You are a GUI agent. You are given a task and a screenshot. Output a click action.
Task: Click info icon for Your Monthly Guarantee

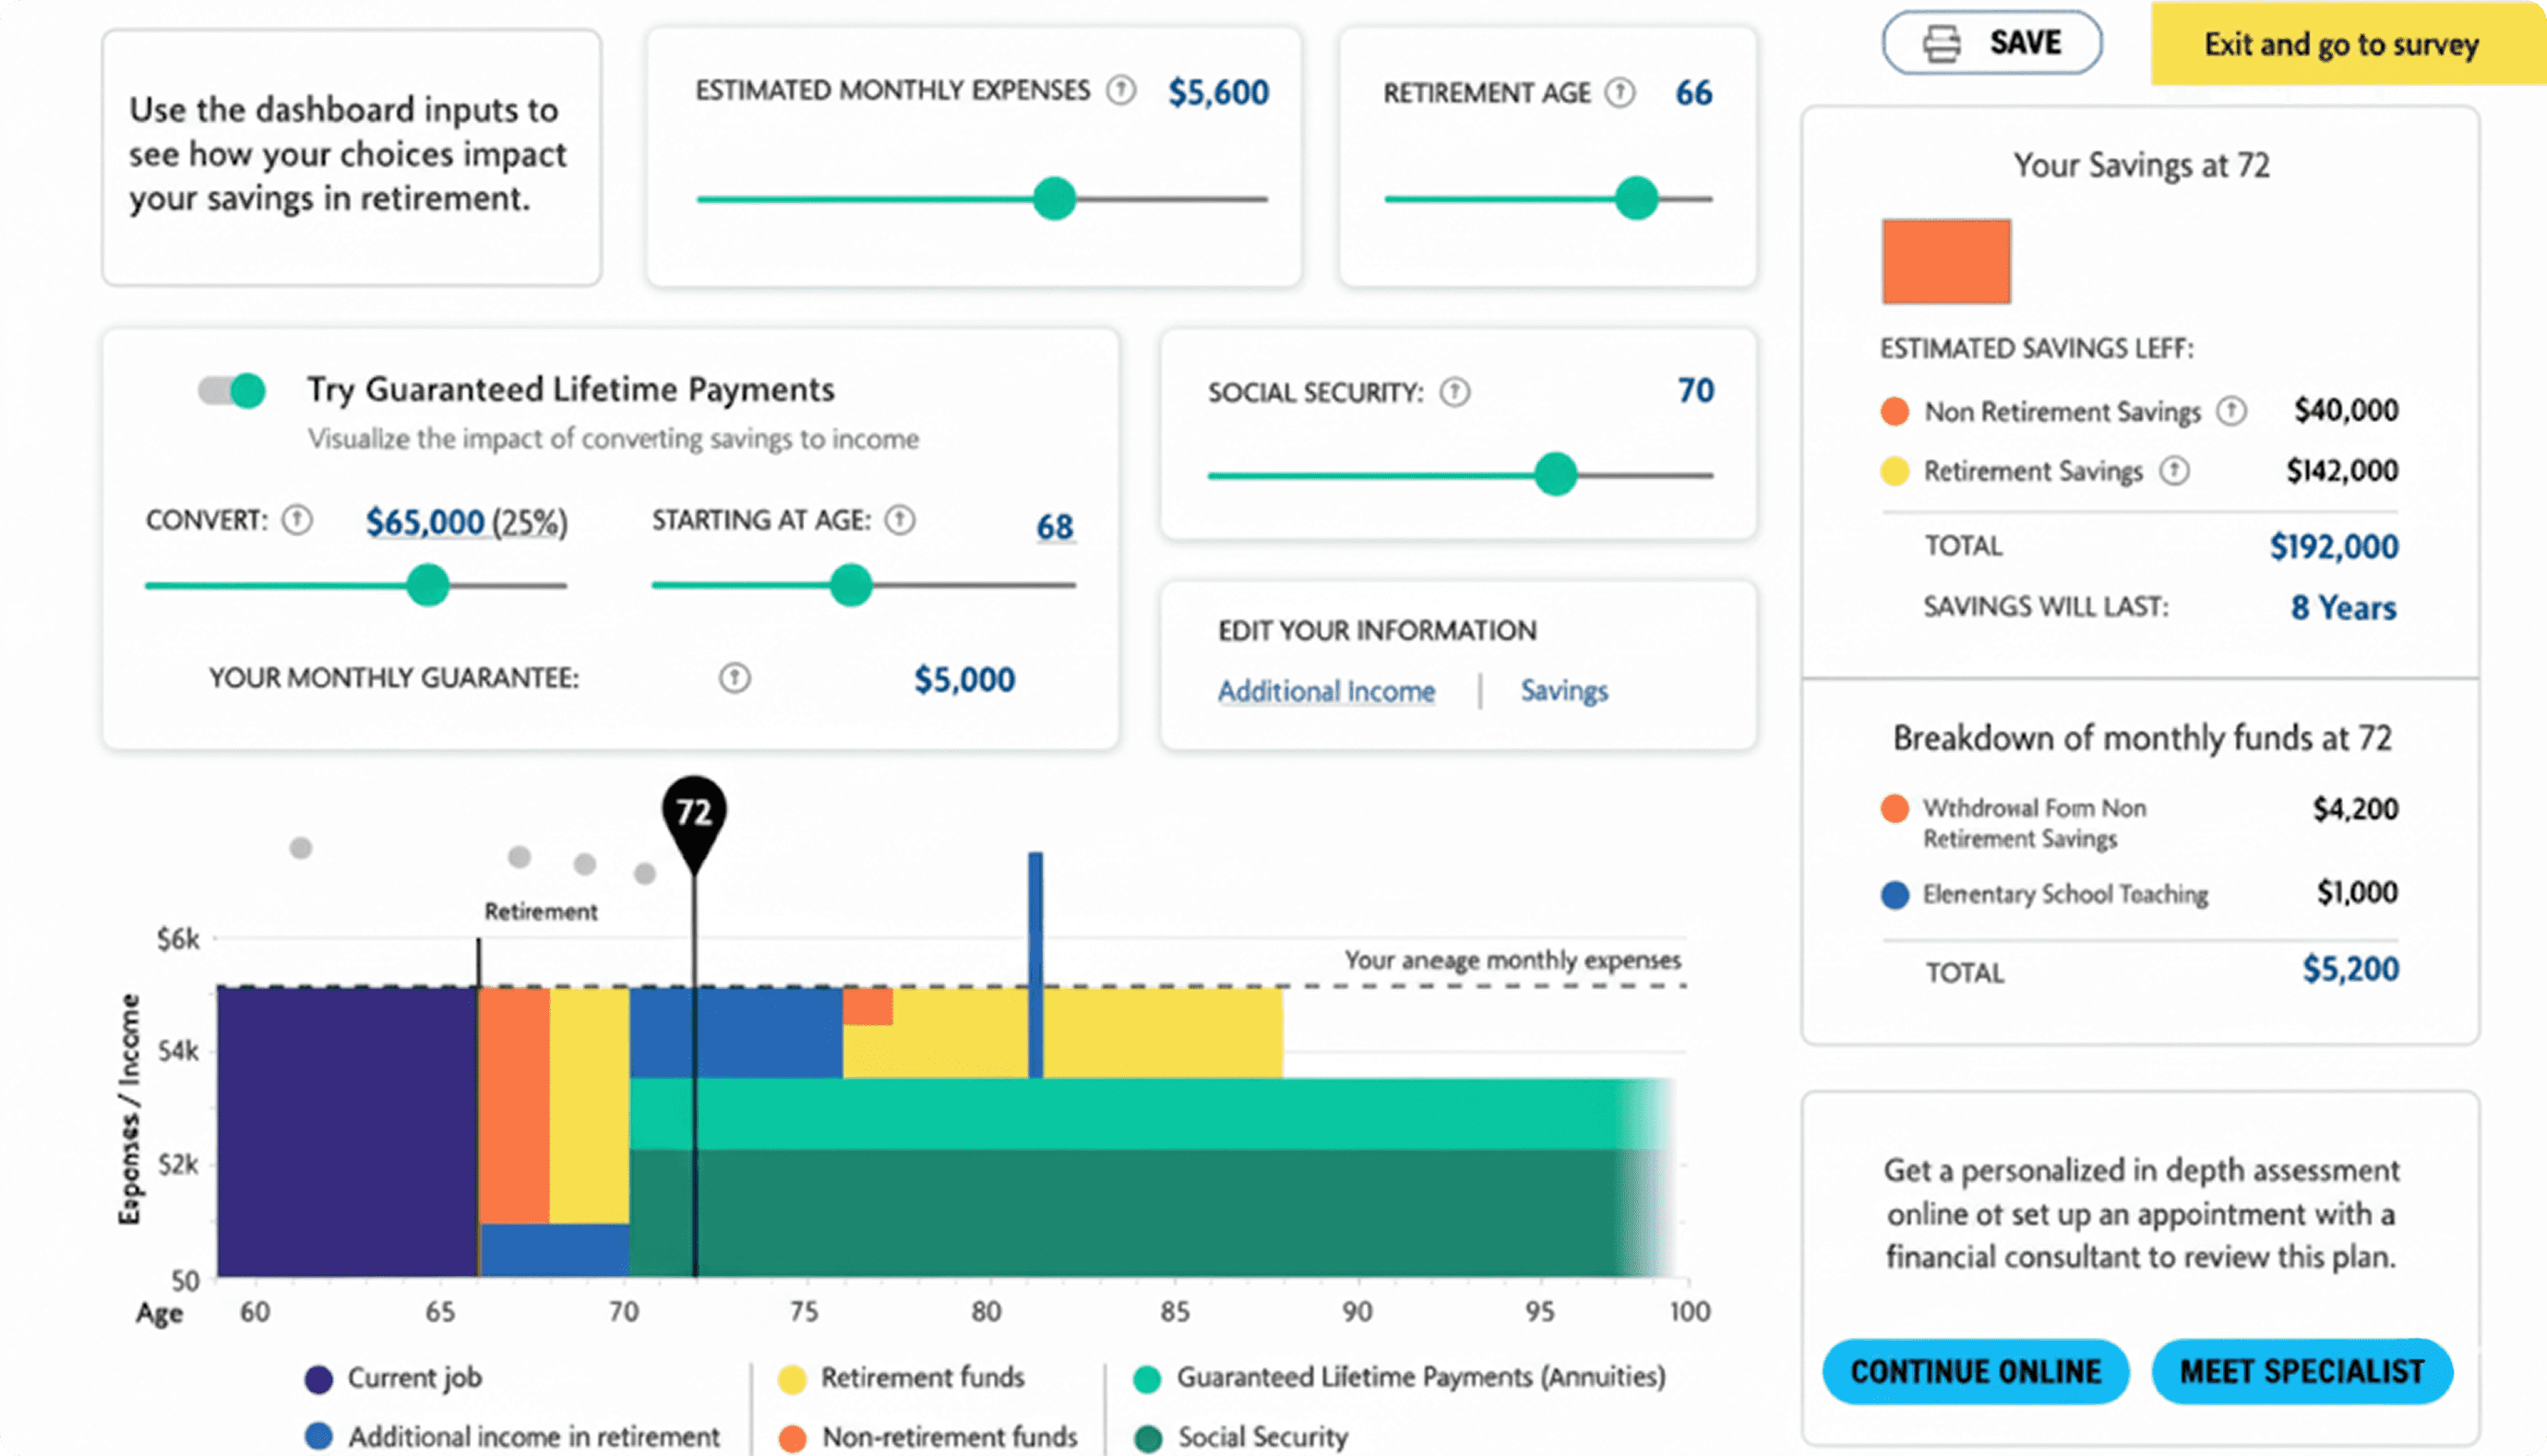(x=734, y=678)
